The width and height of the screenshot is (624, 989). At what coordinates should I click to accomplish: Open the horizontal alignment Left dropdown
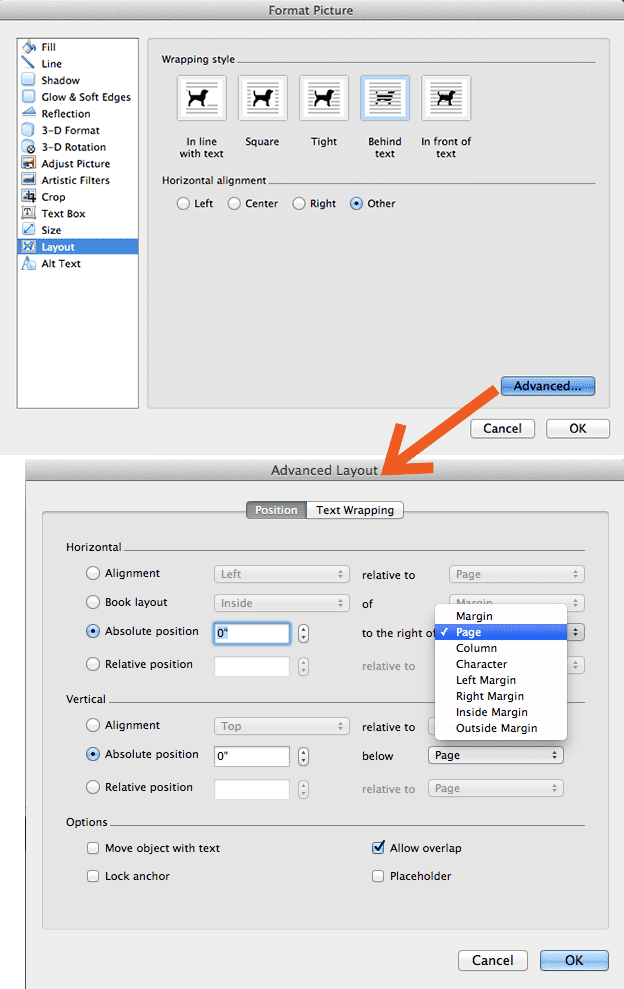click(281, 574)
